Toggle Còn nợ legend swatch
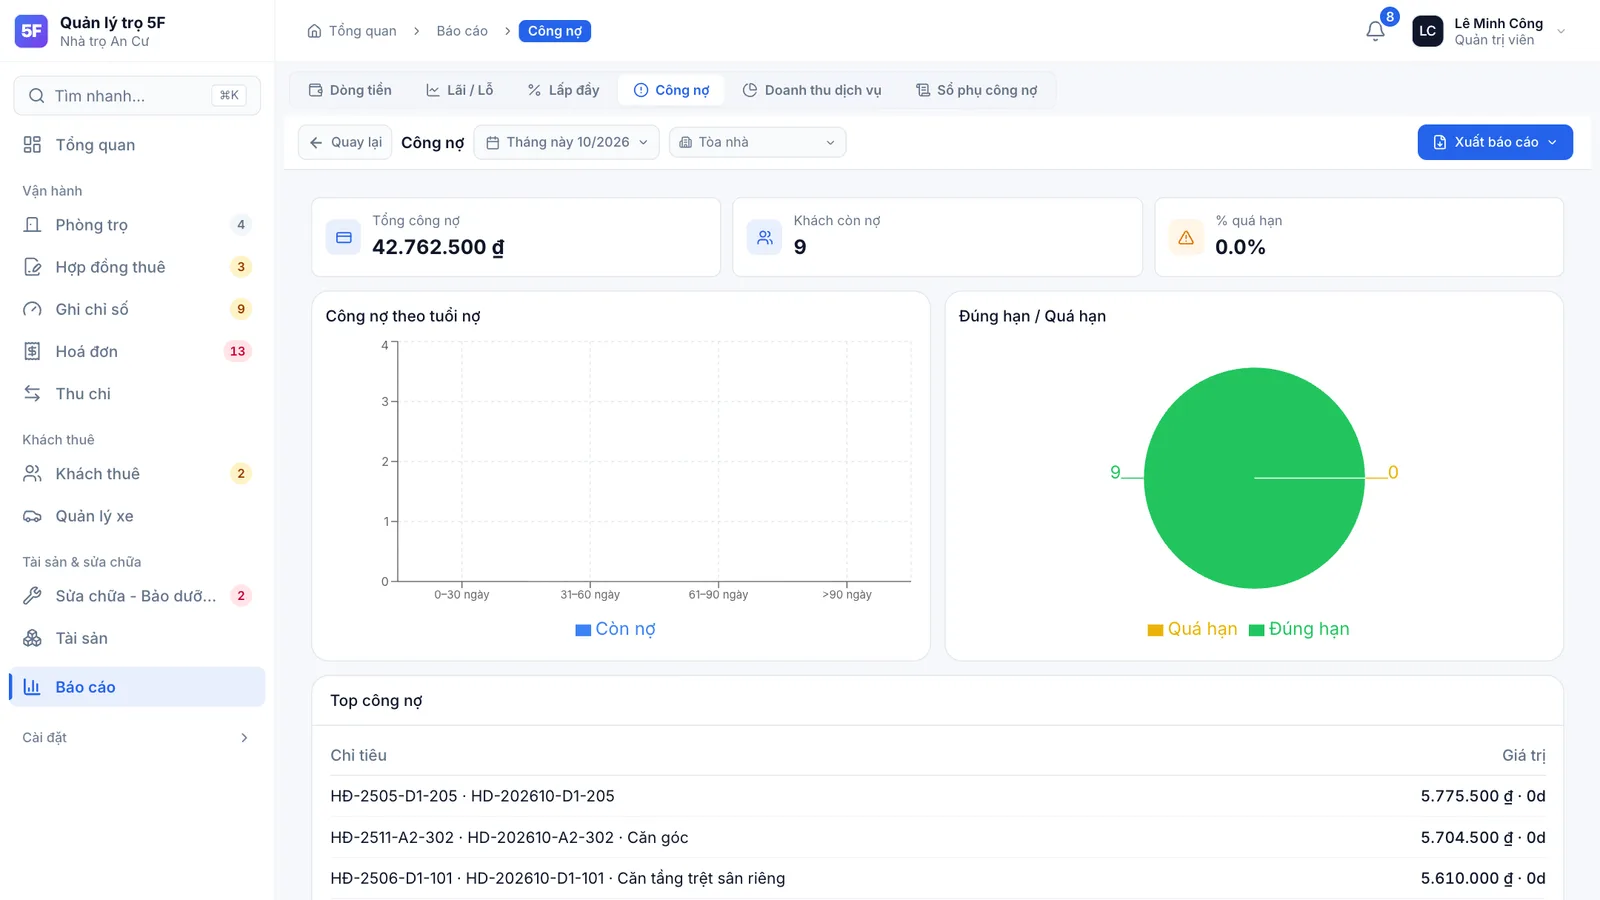 pyautogui.click(x=583, y=630)
